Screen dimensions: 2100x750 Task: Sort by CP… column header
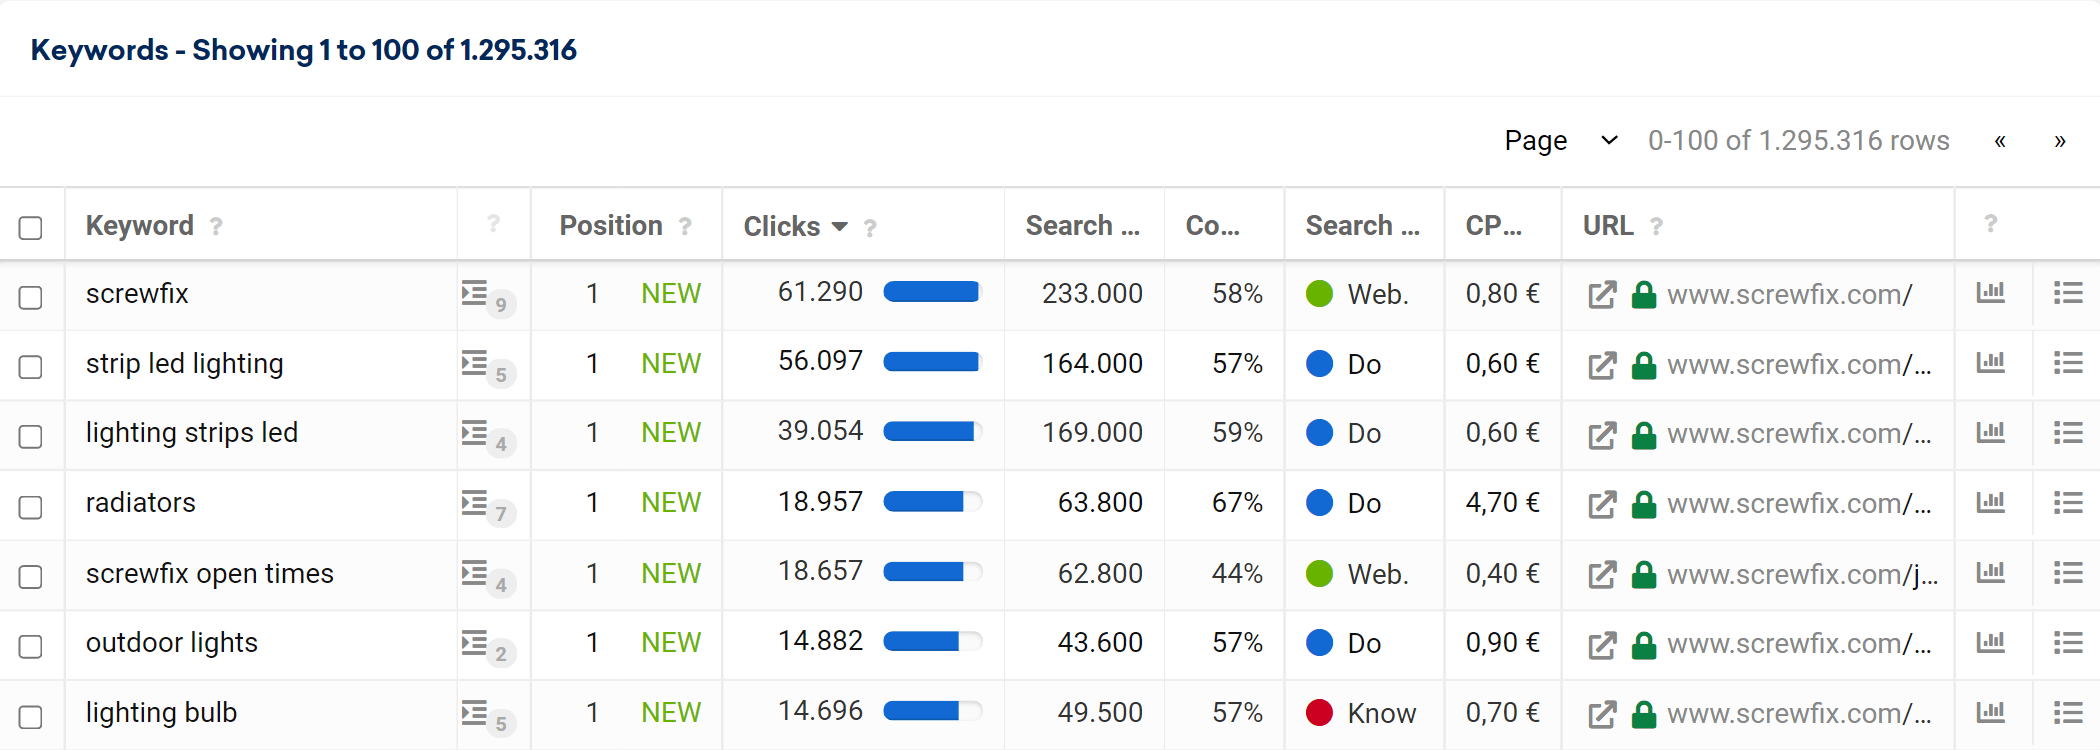tap(1493, 226)
